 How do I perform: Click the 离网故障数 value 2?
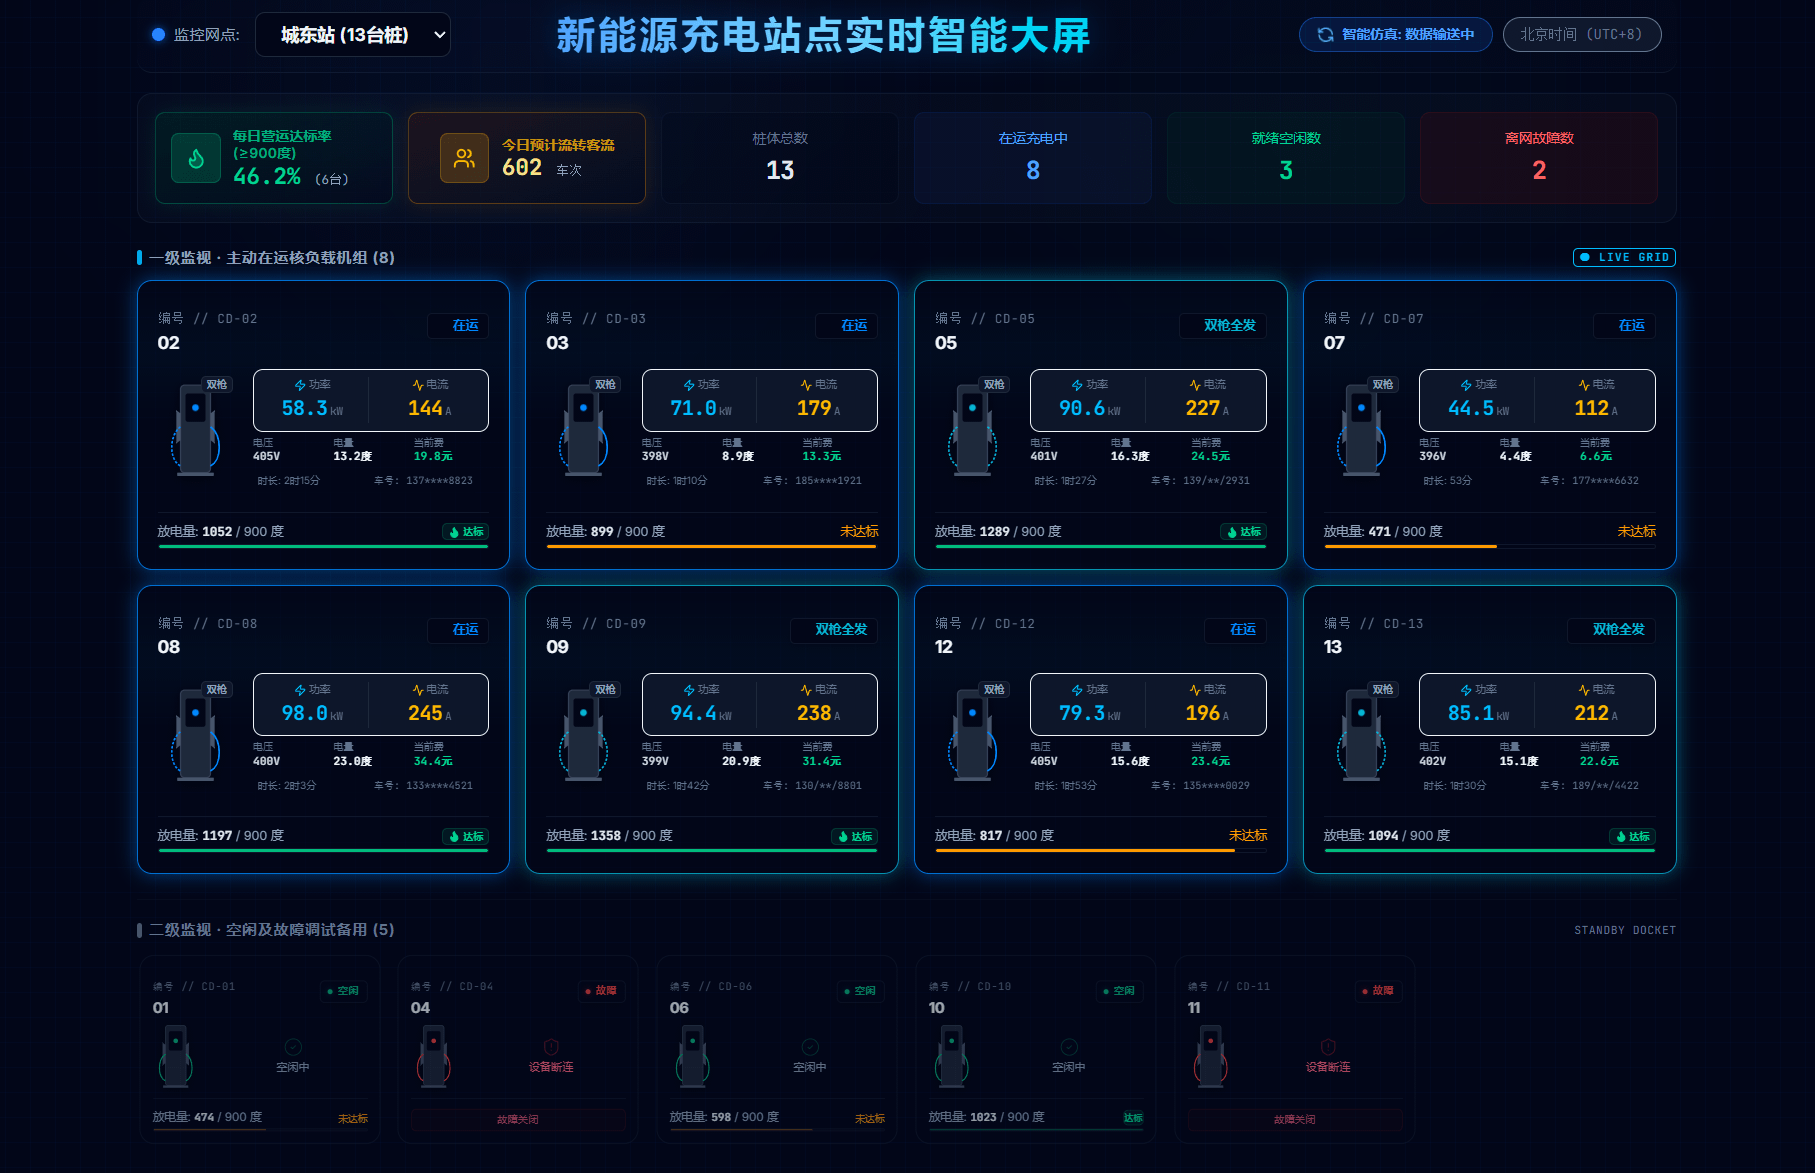[1539, 171]
